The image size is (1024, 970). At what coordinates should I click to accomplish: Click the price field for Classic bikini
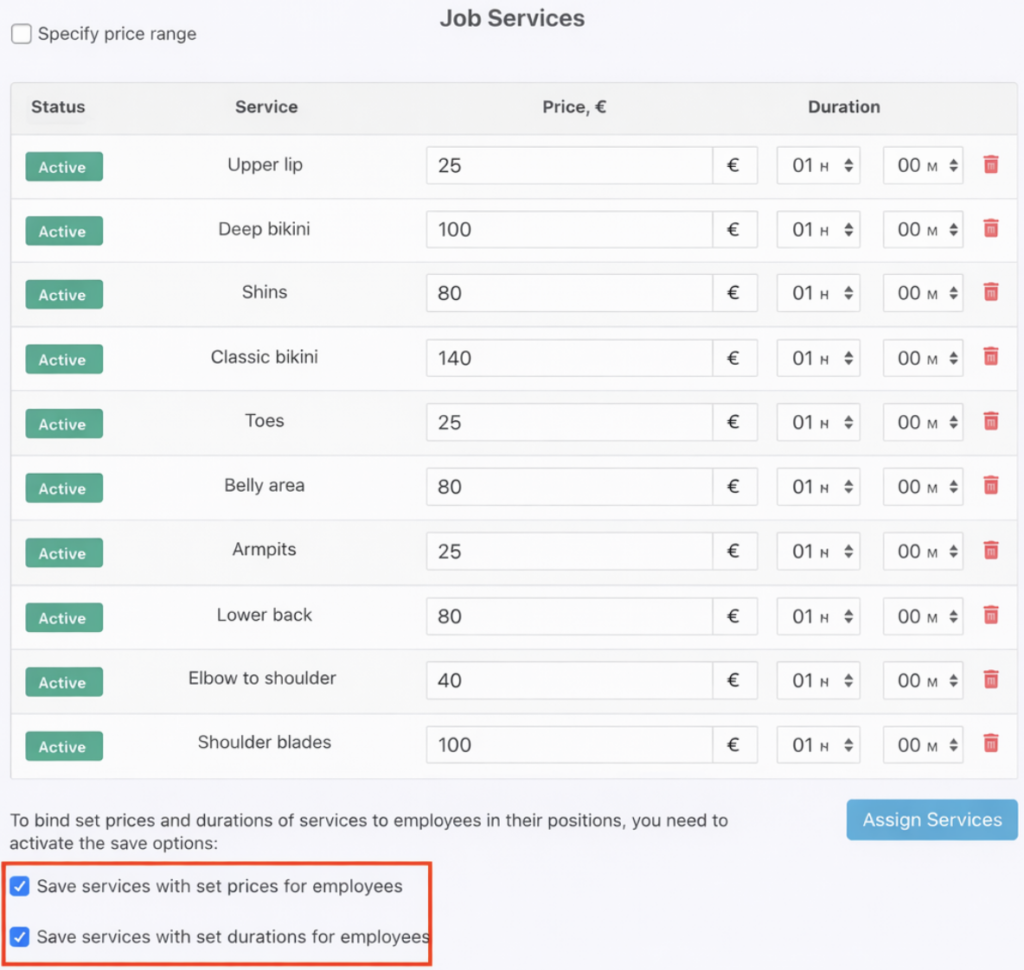(x=568, y=358)
